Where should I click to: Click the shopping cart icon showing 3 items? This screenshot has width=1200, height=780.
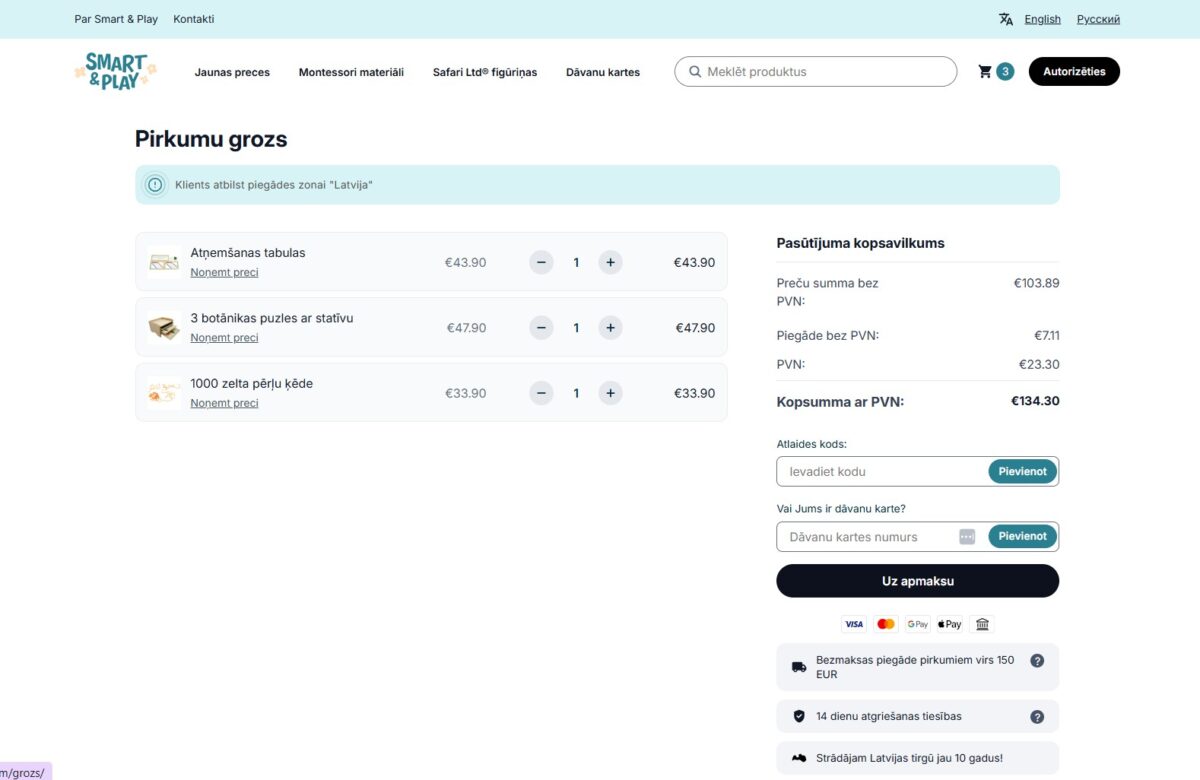[985, 71]
